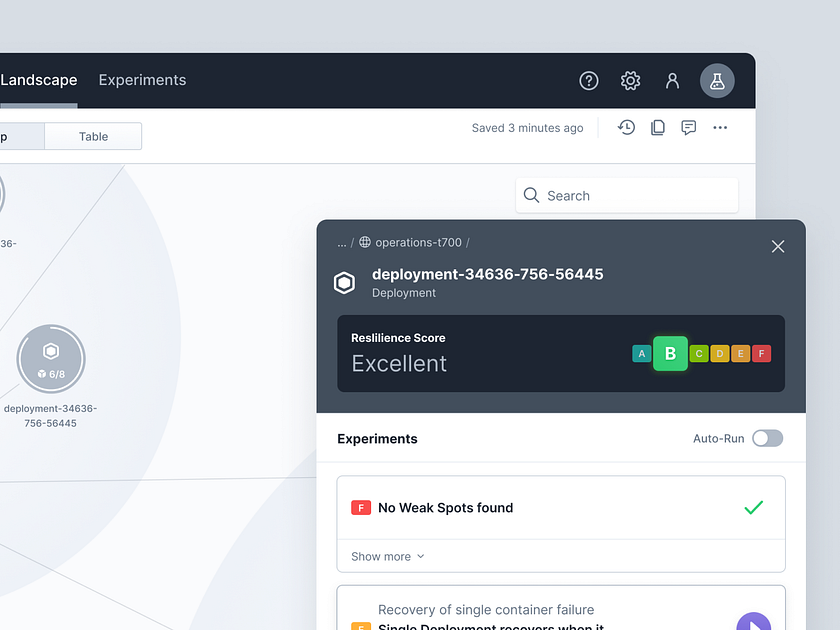
Task: Open the three-dots overflow menu
Action: (x=720, y=127)
